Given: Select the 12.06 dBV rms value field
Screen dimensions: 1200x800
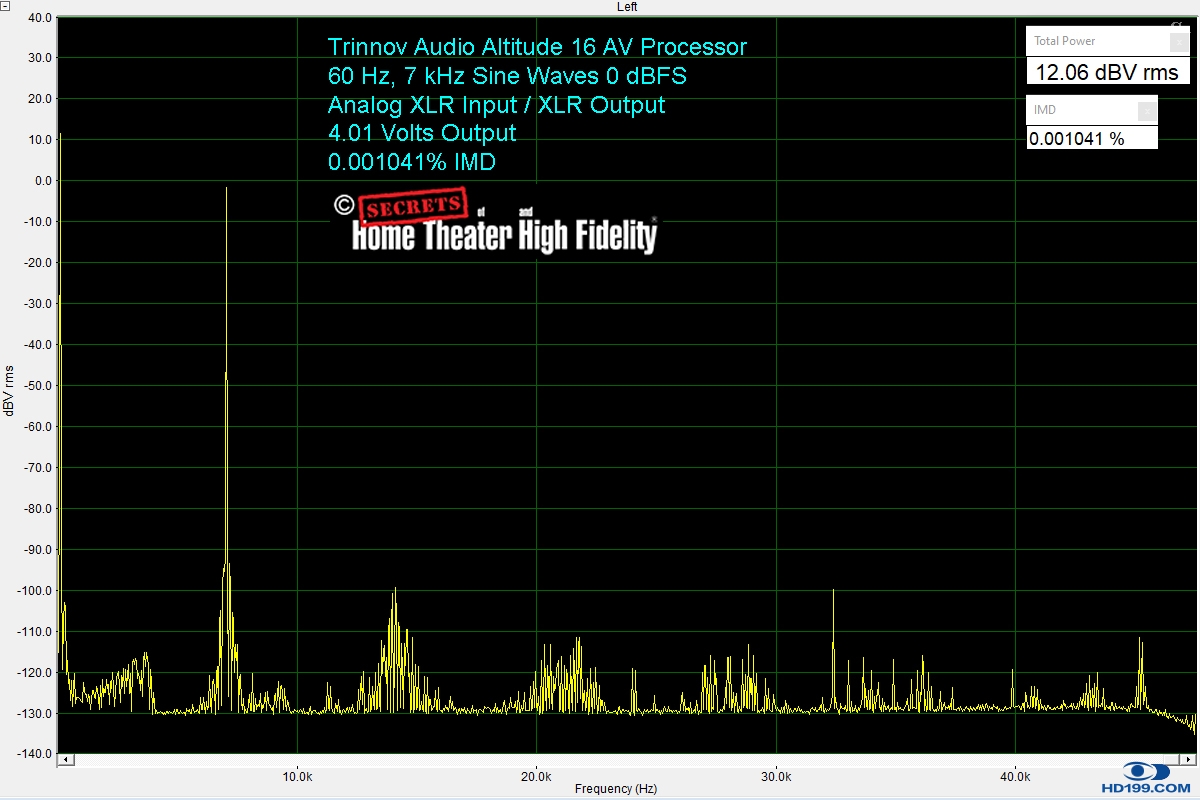Looking at the screenshot, I should point(1107,72).
